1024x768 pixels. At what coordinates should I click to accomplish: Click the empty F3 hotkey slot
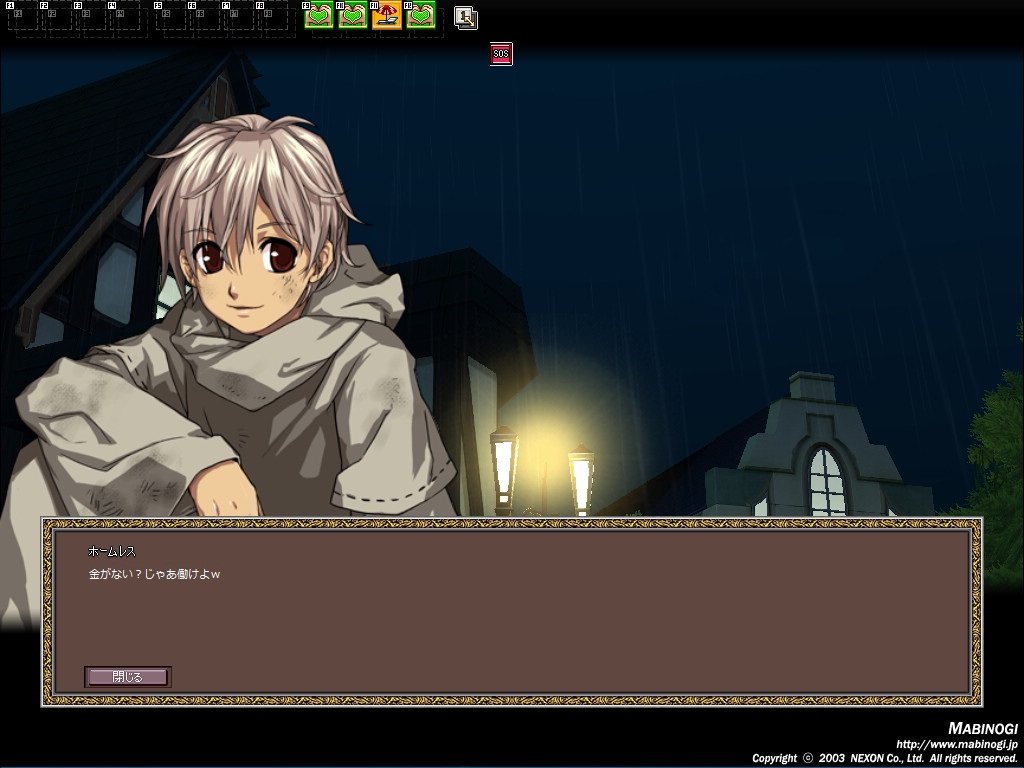(x=91, y=17)
